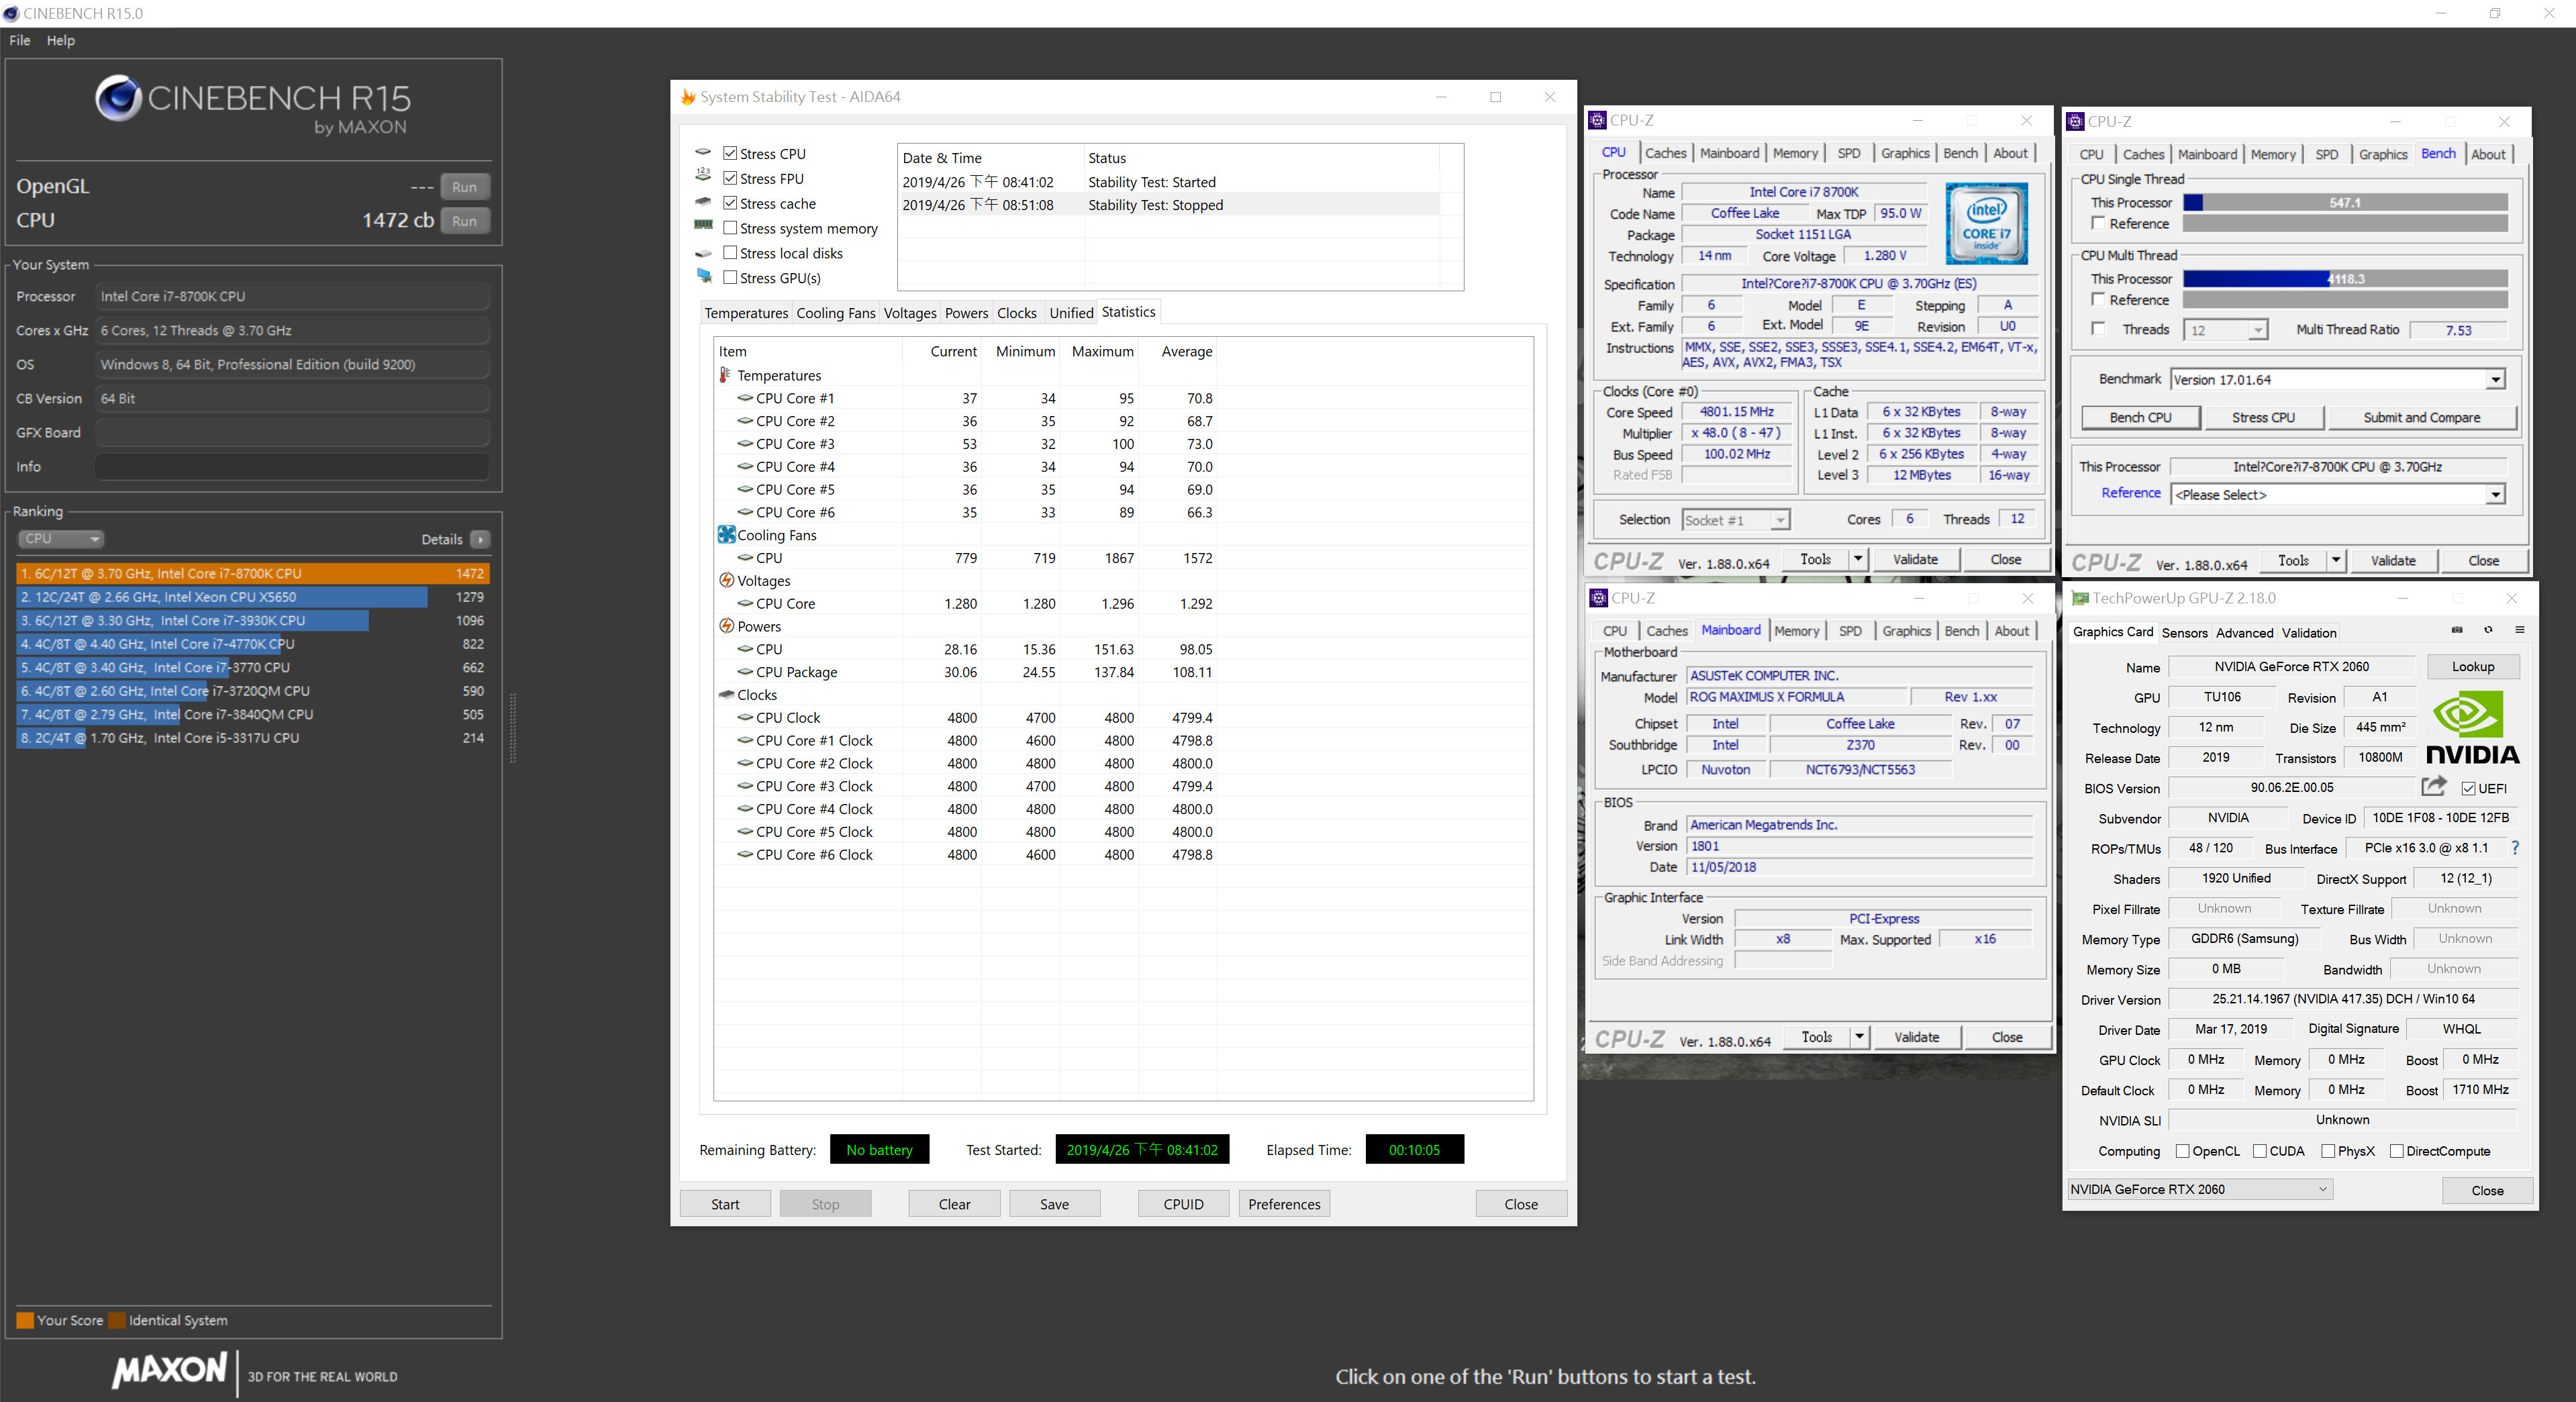
Task: Click the BIOS export arrow icon in GPU-Z
Action: 2434,787
